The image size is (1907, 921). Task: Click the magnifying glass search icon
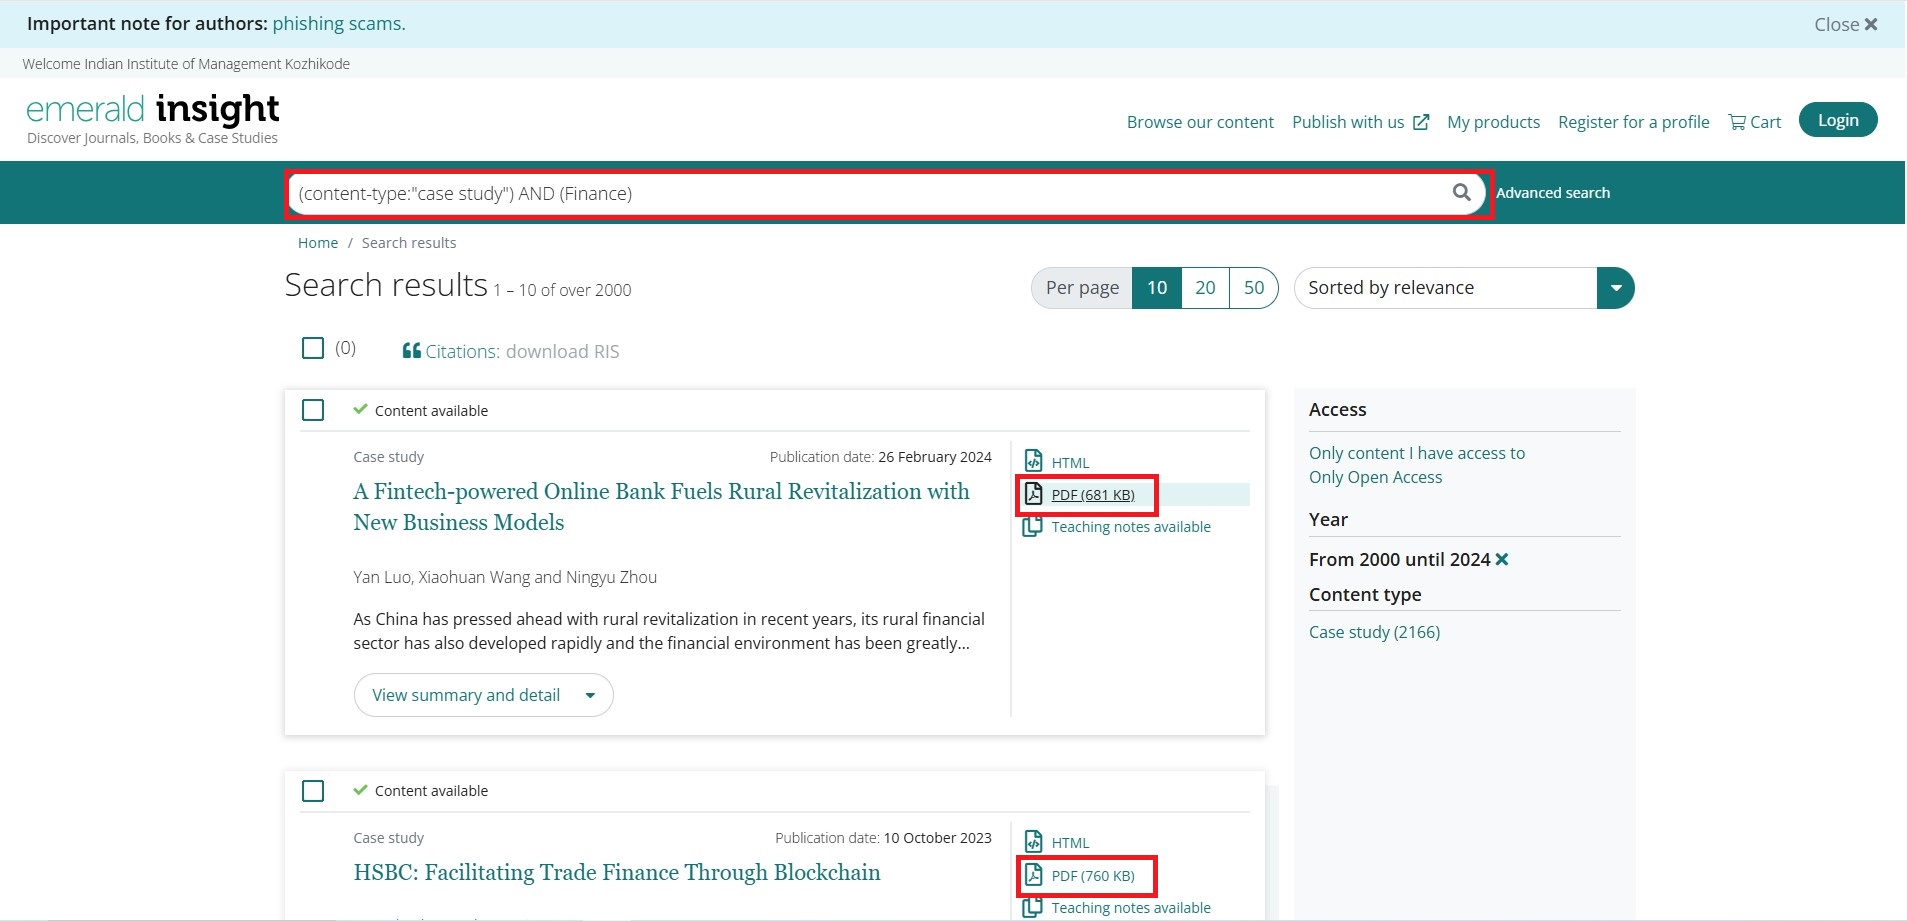click(x=1461, y=192)
